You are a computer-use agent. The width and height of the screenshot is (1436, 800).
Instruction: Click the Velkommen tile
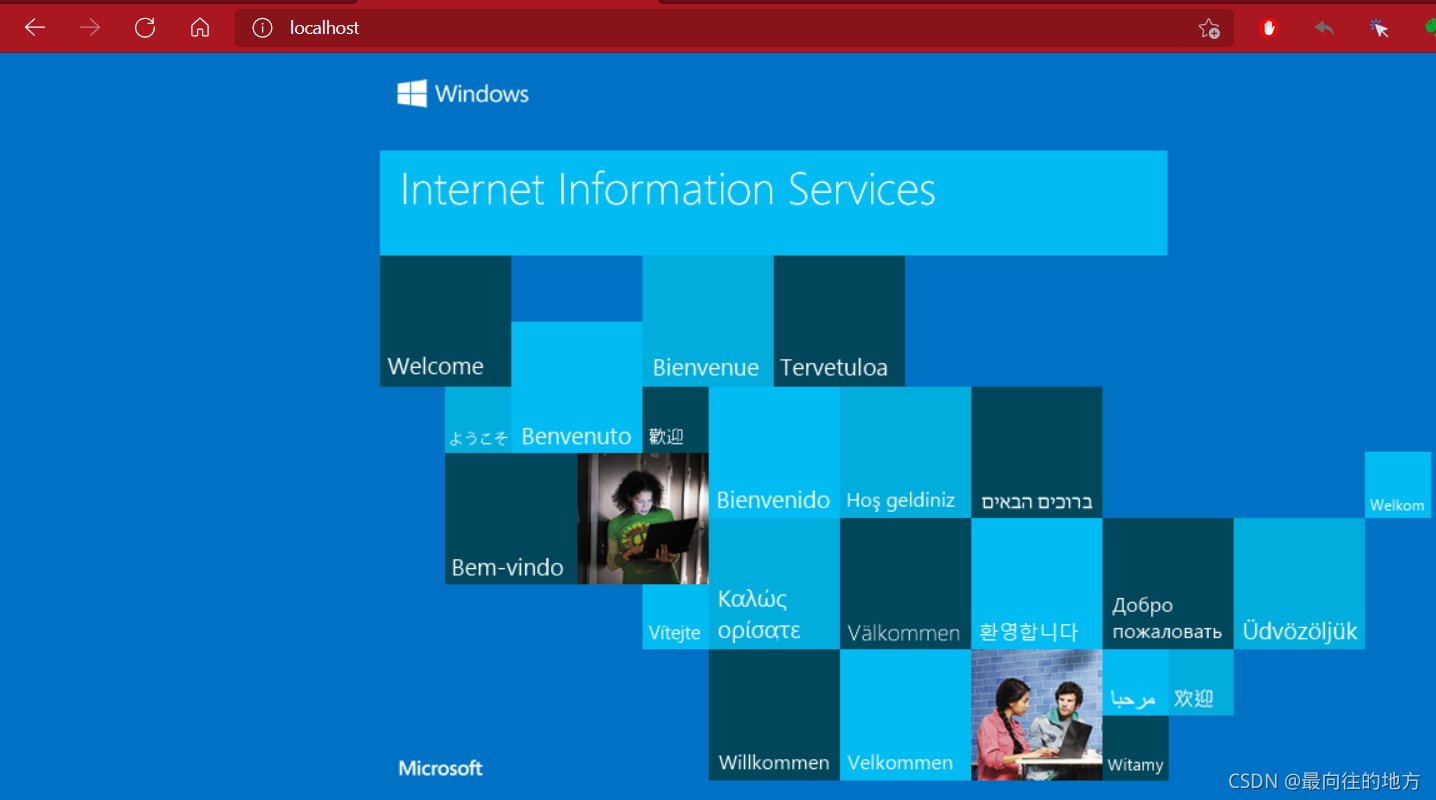pyautogui.click(x=905, y=715)
